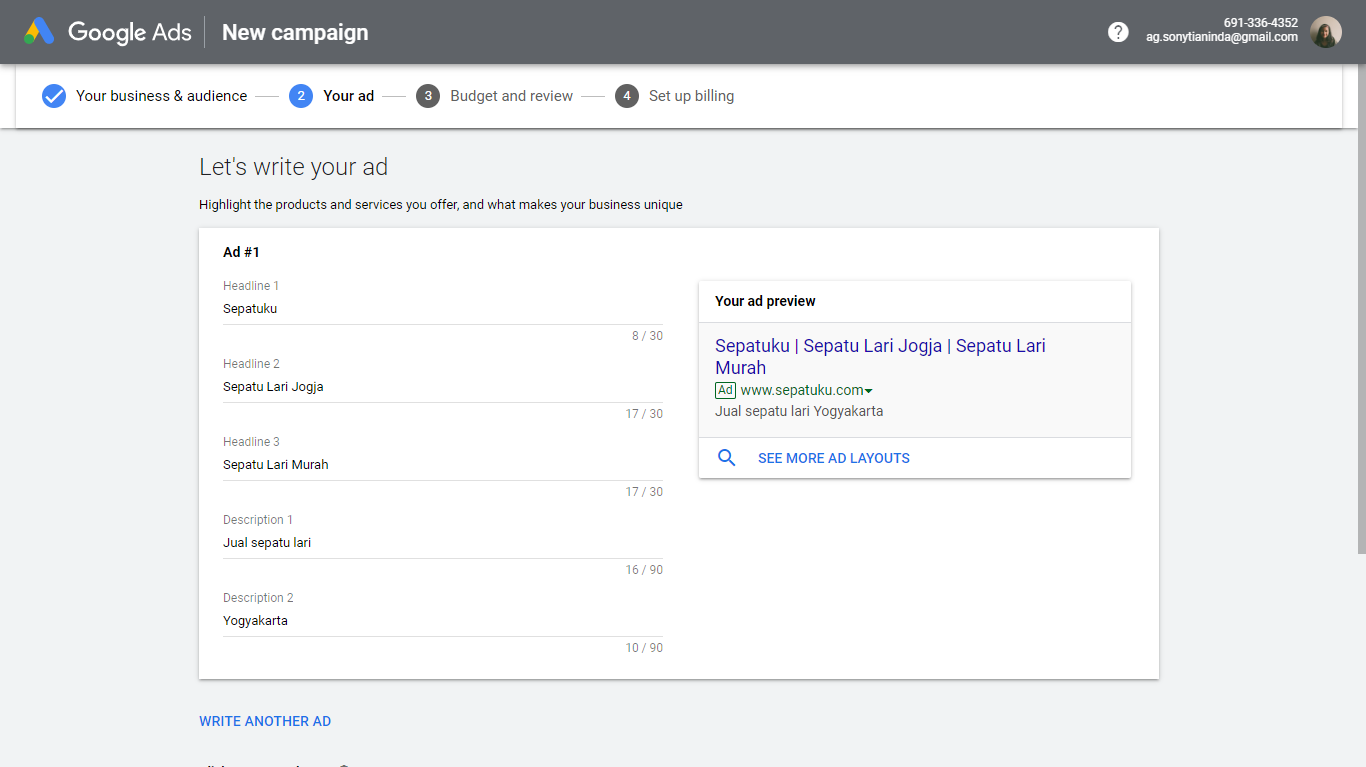Image resolution: width=1366 pixels, height=767 pixels.
Task: Expand the arrow next to www.sepatuku.com
Action: [868, 391]
